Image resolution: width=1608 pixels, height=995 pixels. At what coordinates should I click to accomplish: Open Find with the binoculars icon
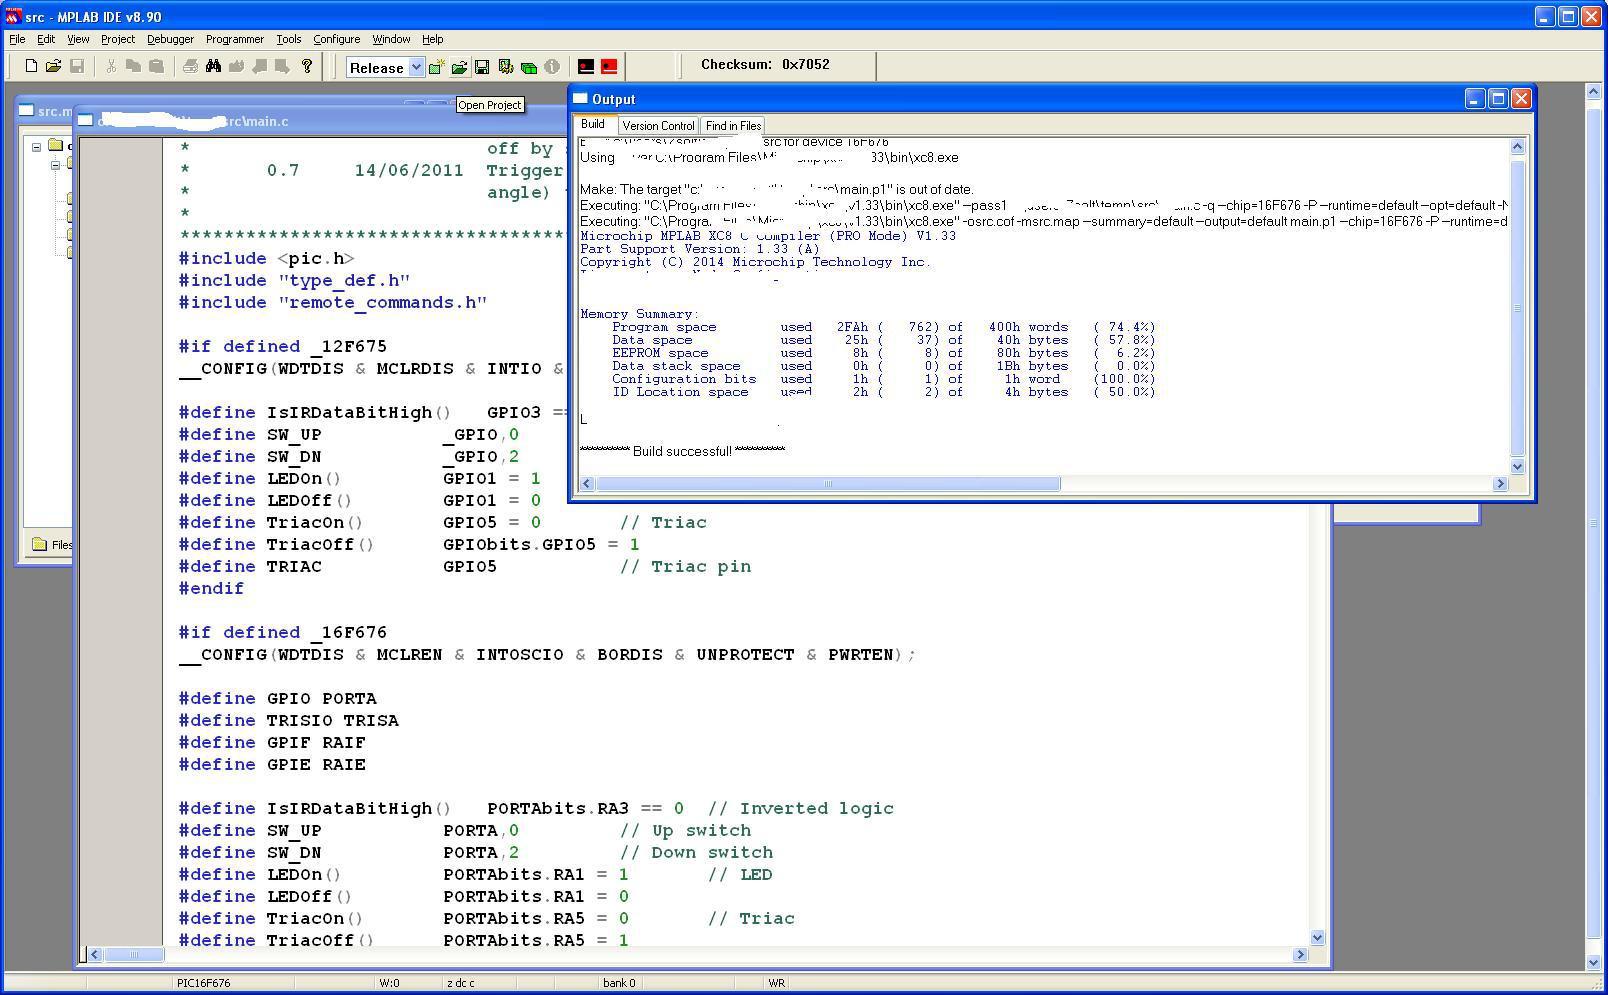click(213, 66)
